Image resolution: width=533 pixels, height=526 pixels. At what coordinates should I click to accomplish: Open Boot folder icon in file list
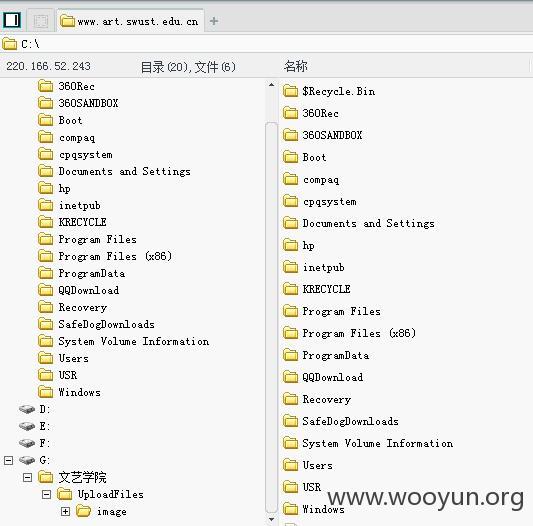pyautogui.click(x=290, y=157)
